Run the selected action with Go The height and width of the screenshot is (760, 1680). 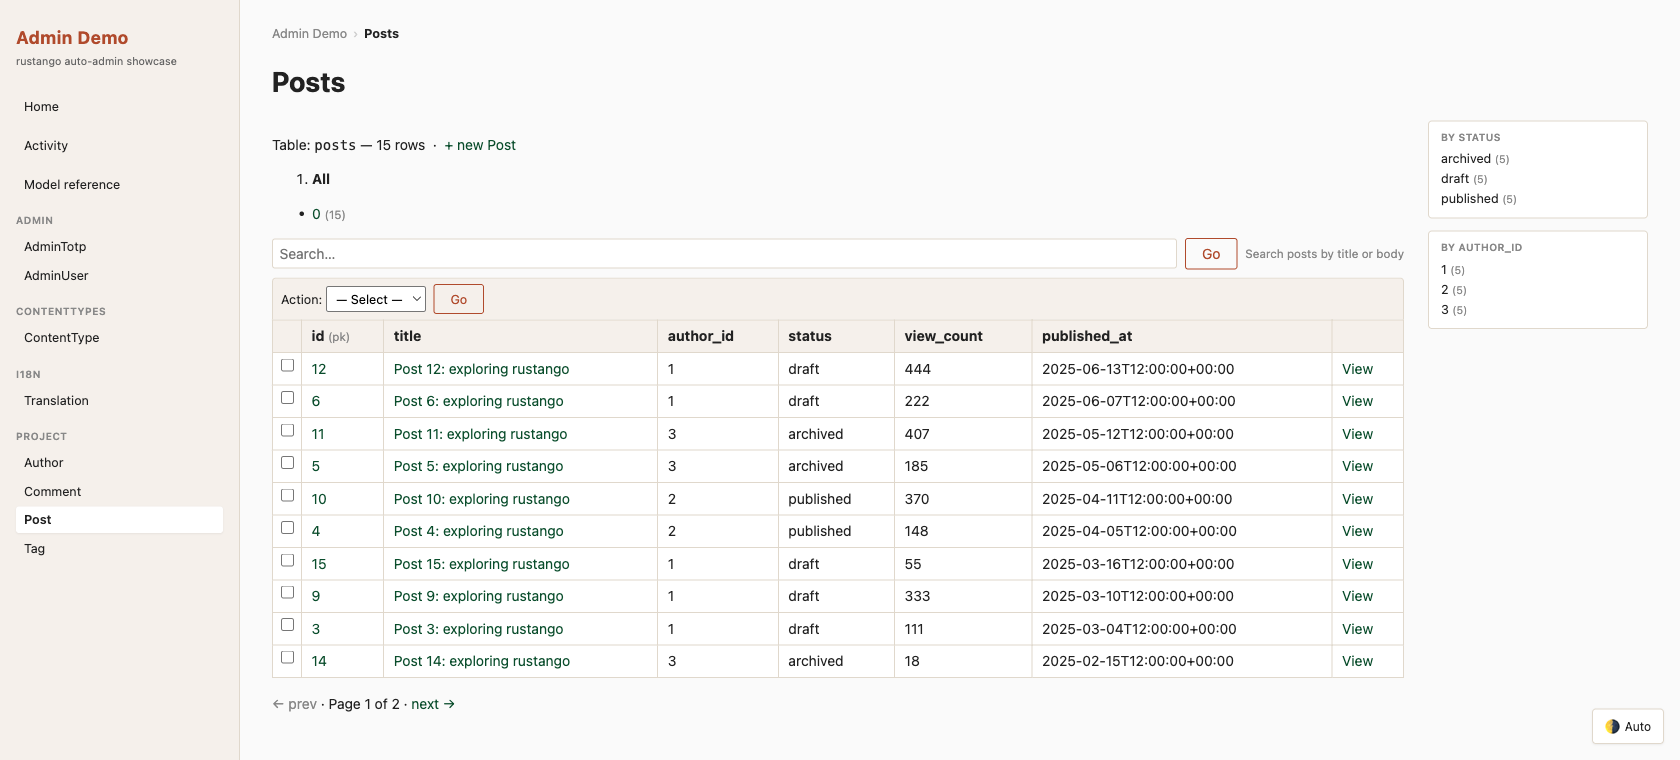[x=458, y=299]
